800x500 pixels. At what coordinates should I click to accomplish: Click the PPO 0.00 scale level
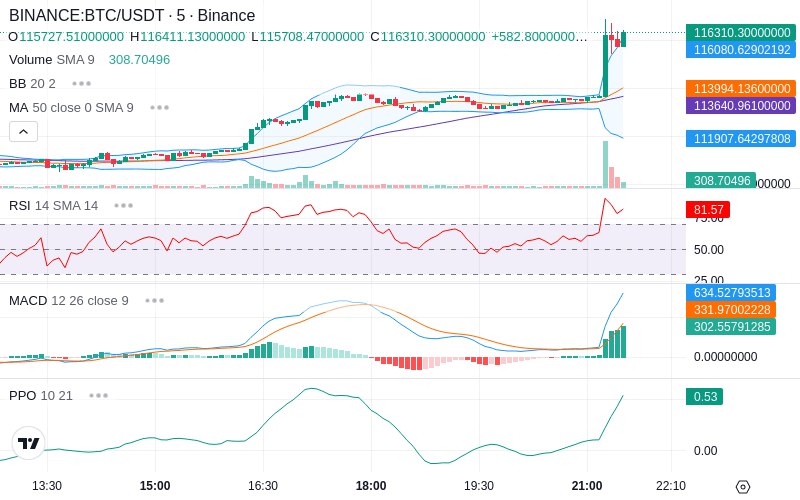[x=705, y=451]
